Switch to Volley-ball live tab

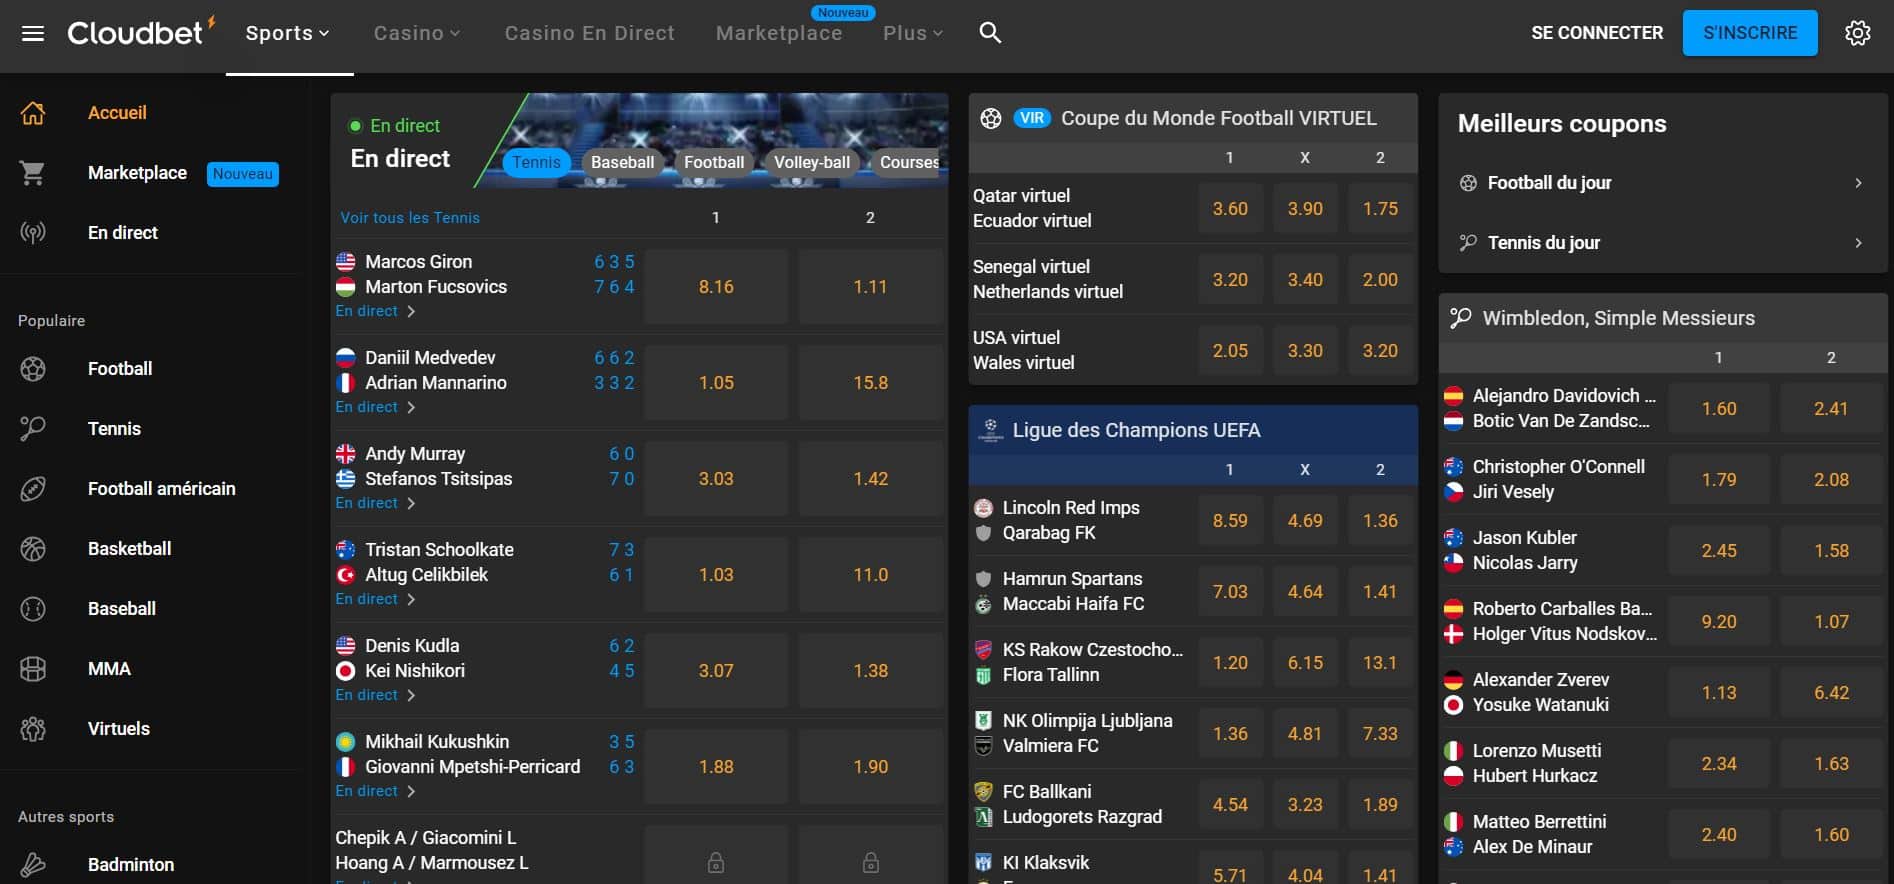tap(812, 162)
